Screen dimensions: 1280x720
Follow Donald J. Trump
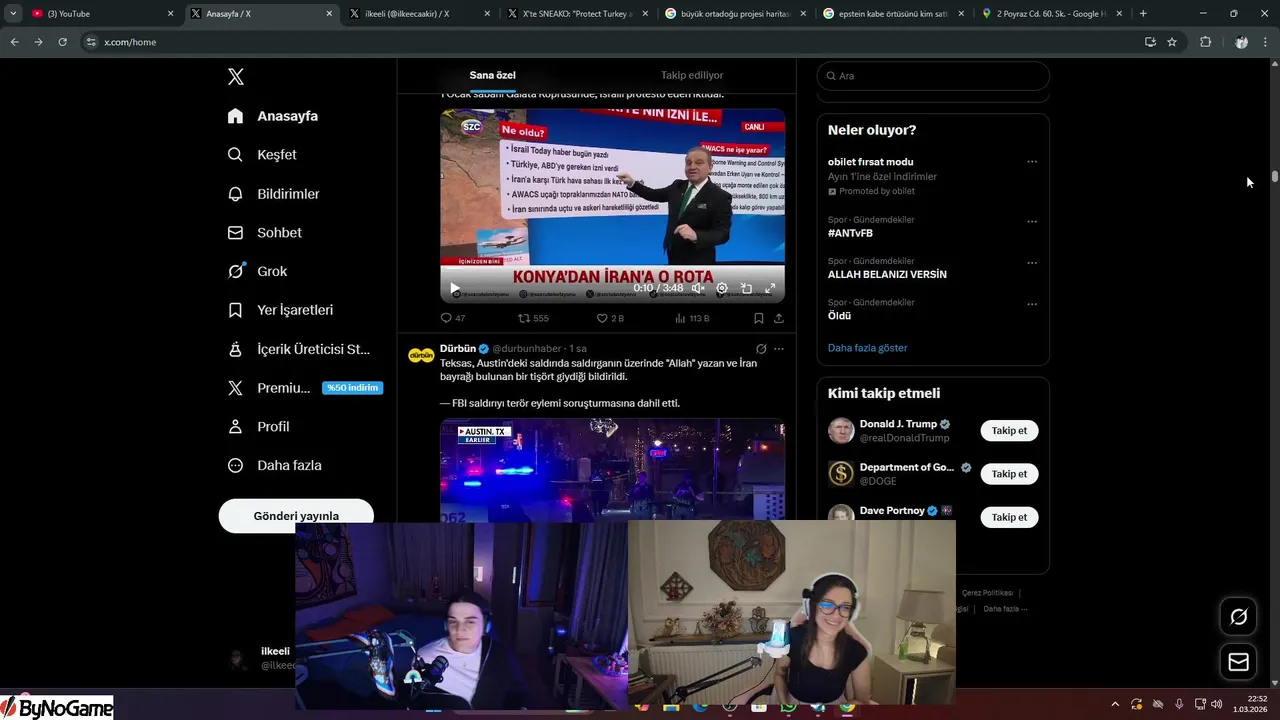(x=1009, y=431)
